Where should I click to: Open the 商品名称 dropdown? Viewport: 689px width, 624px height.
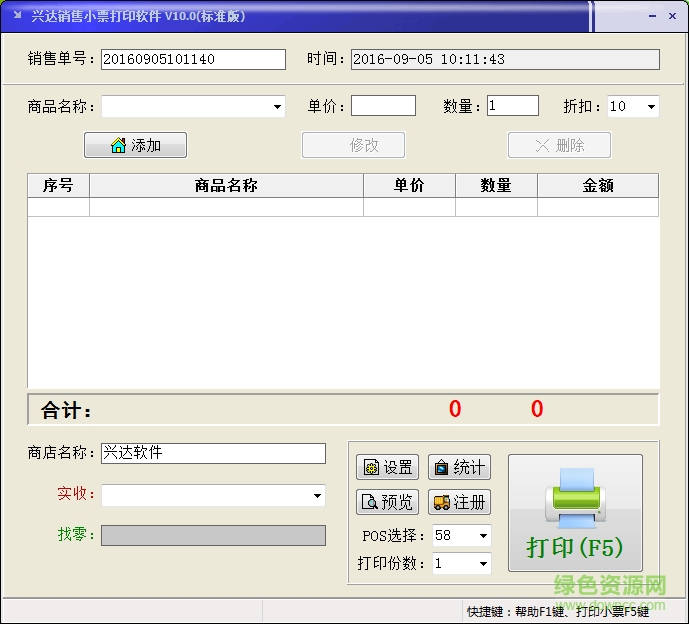pos(277,106)
